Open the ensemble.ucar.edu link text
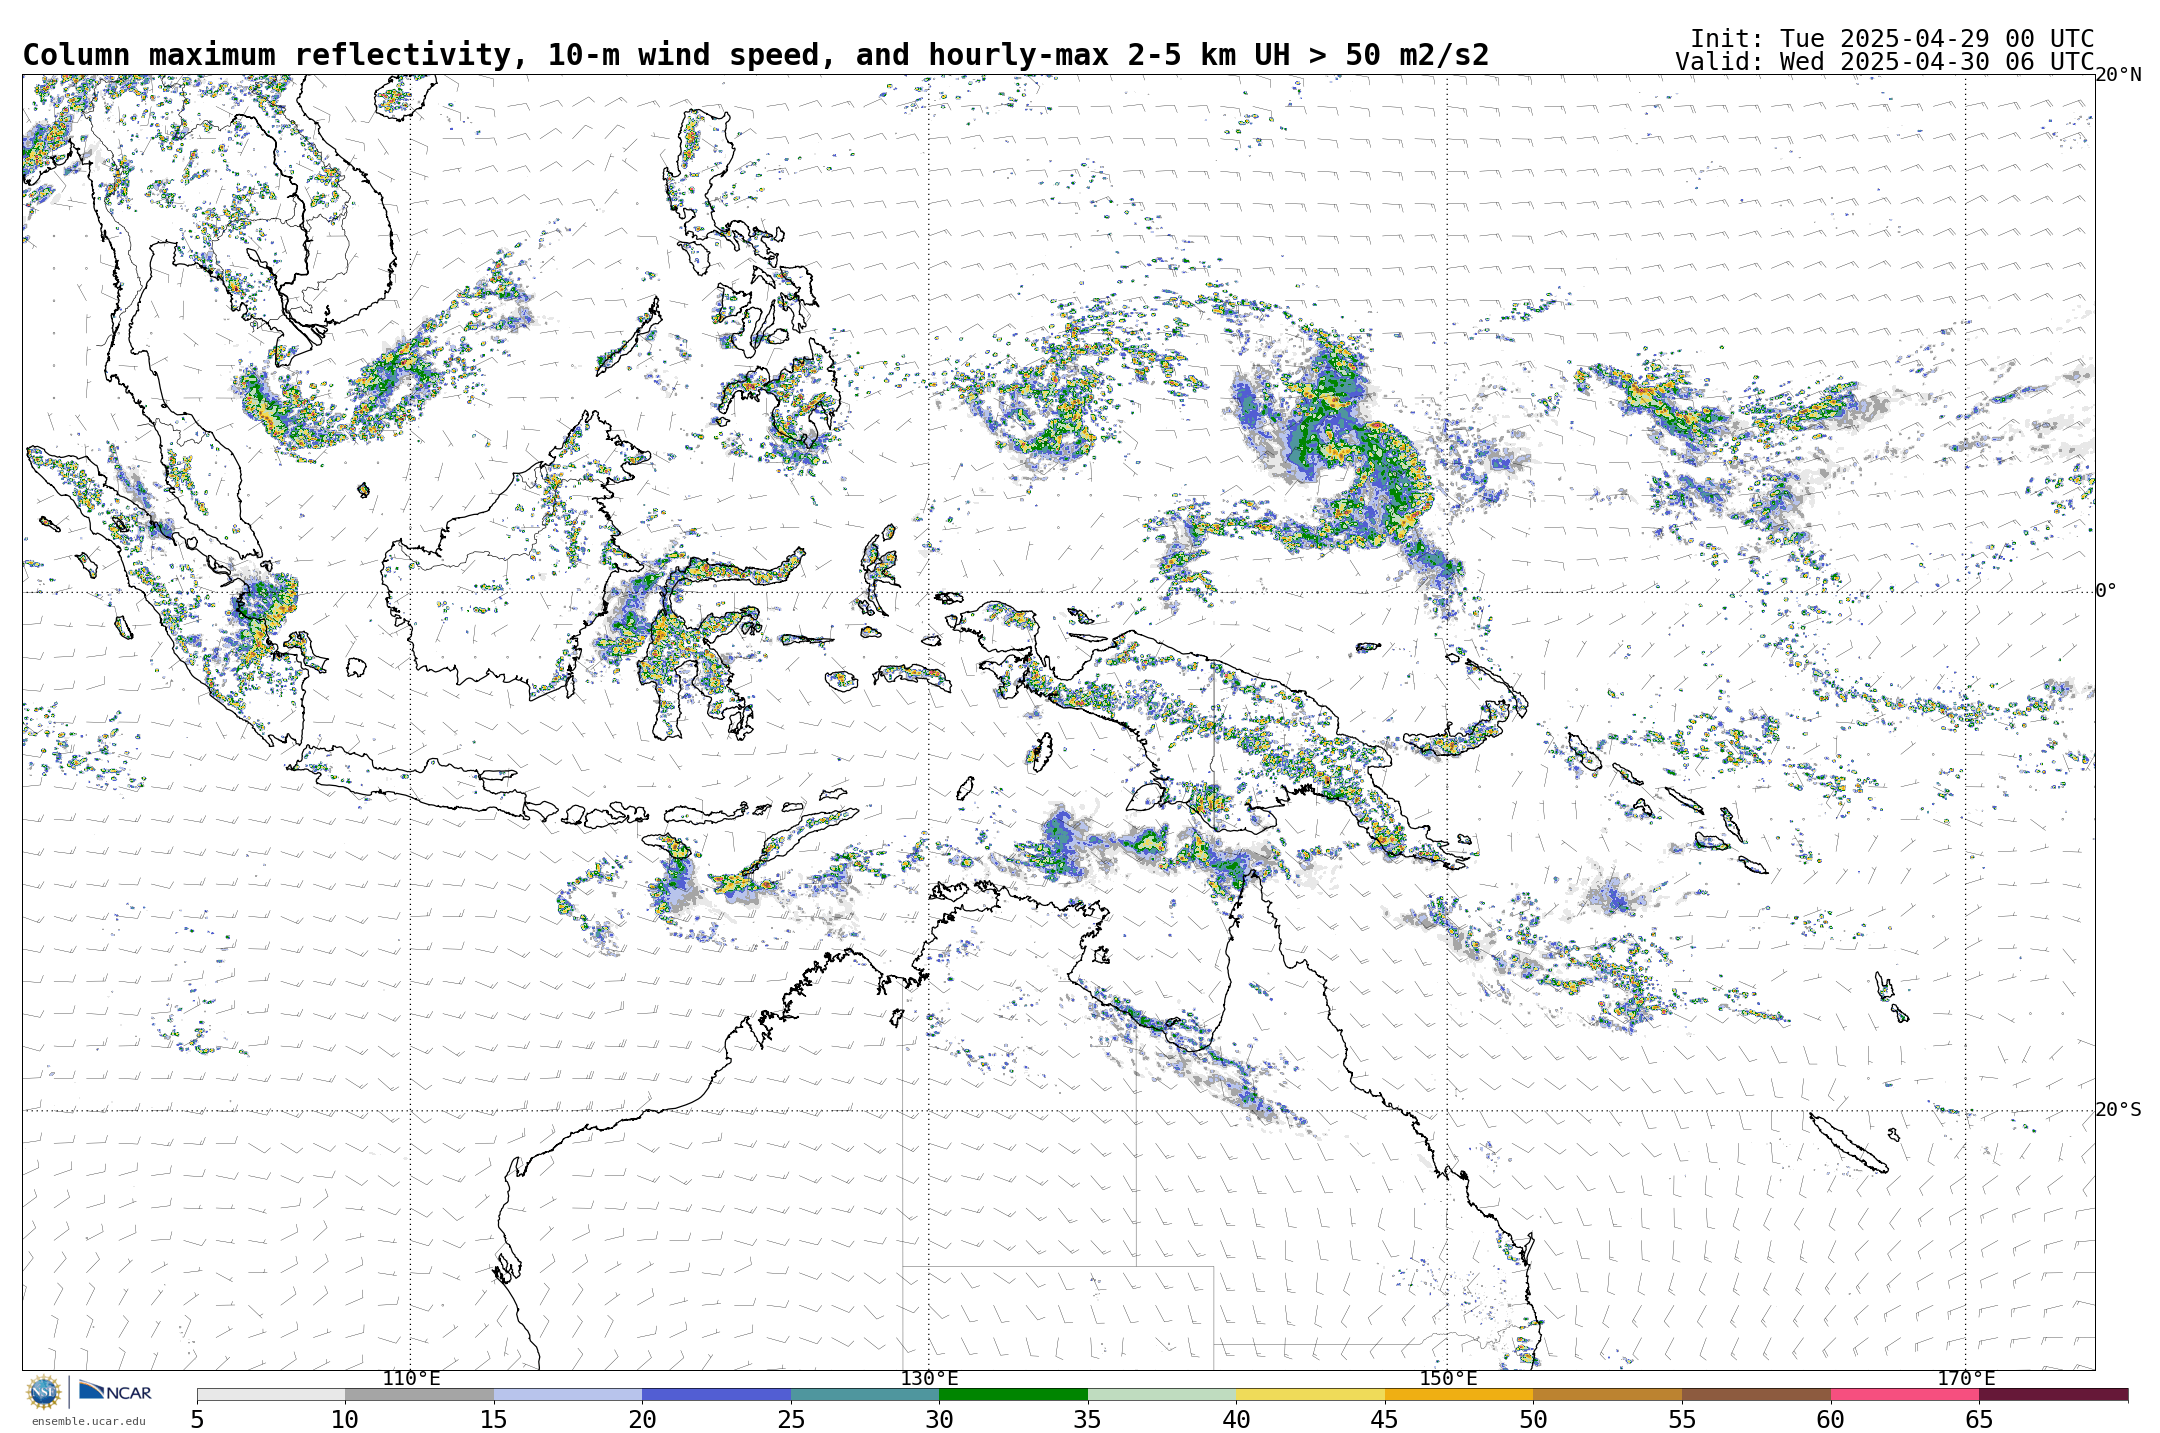The width and height of the screenshot is (2160, 1433). coord(88,1421)
